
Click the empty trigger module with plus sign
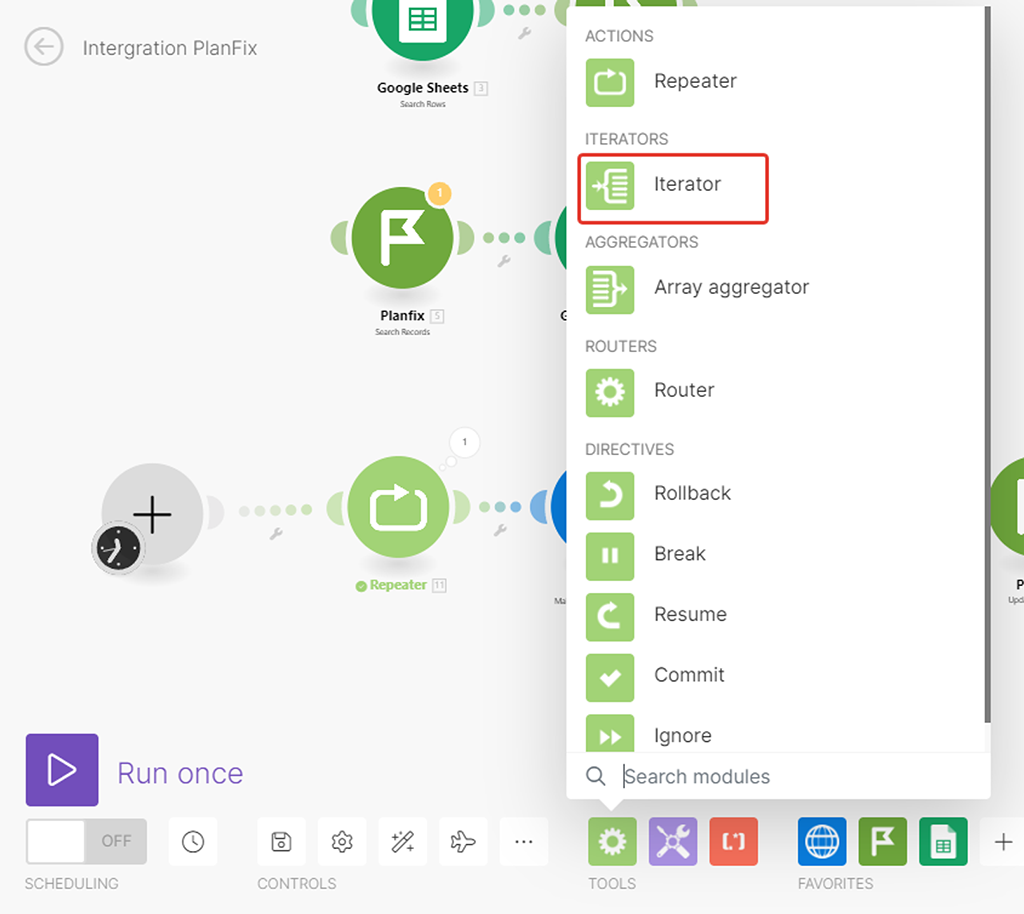[152, 514]
